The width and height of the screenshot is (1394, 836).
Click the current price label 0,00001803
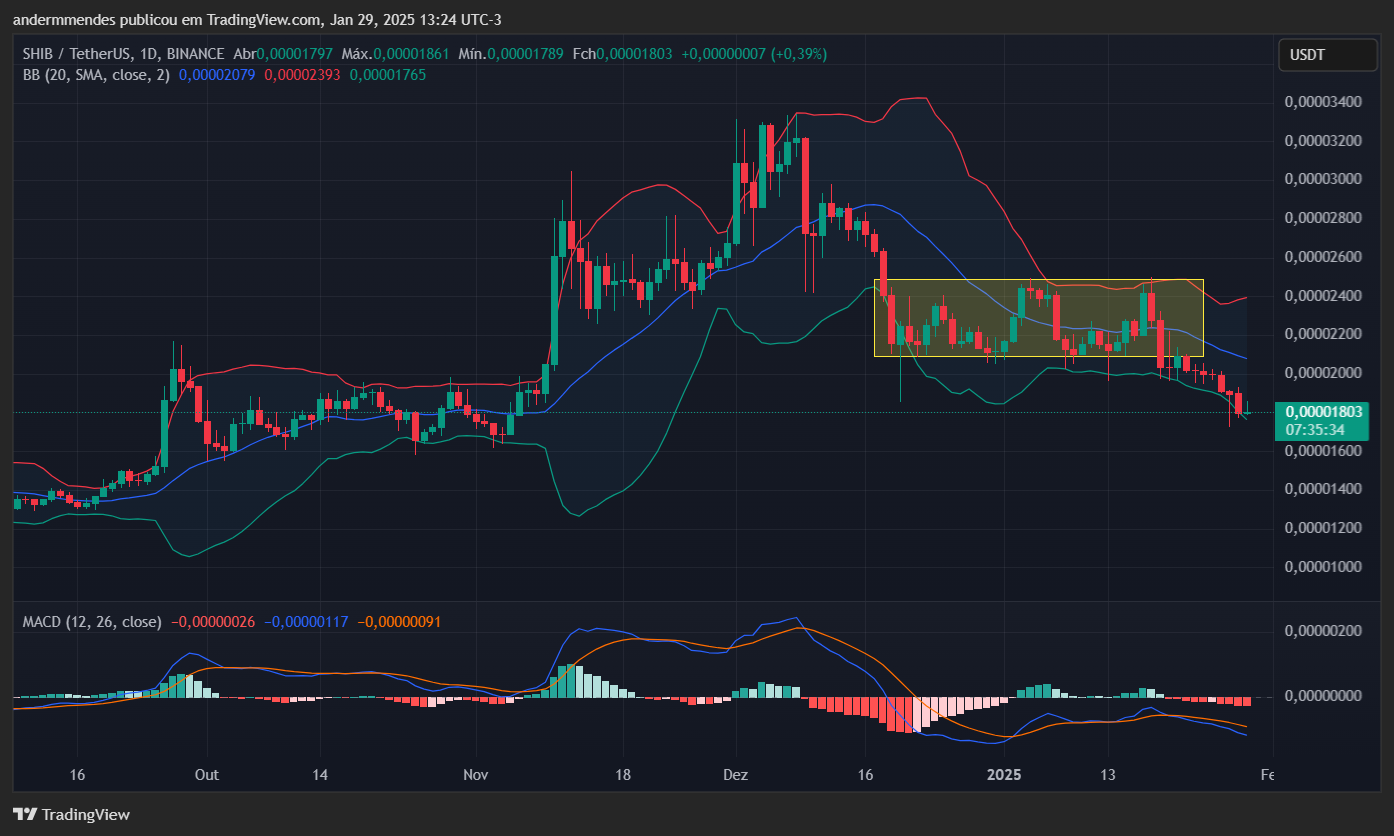pyautogui.click(x=1326, y=412)
